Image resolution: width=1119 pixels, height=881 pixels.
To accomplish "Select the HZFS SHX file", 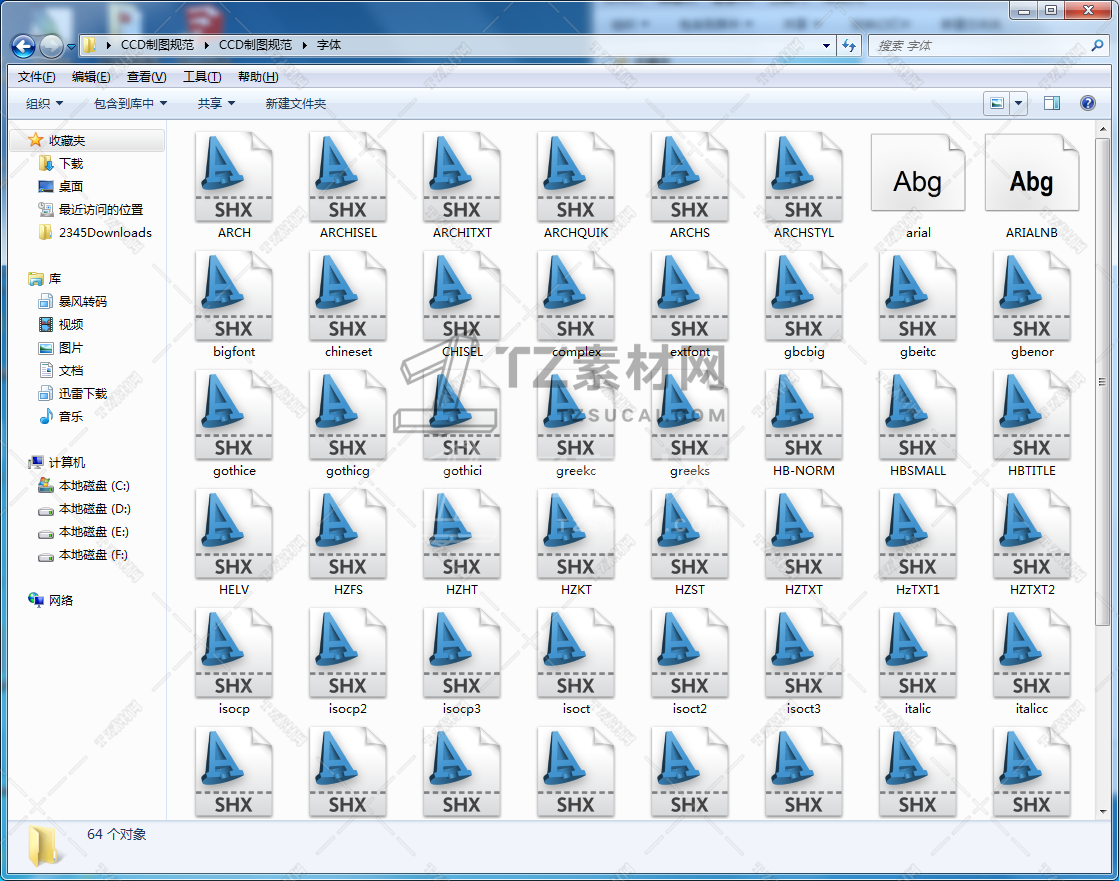I will (x=348, y=534).
